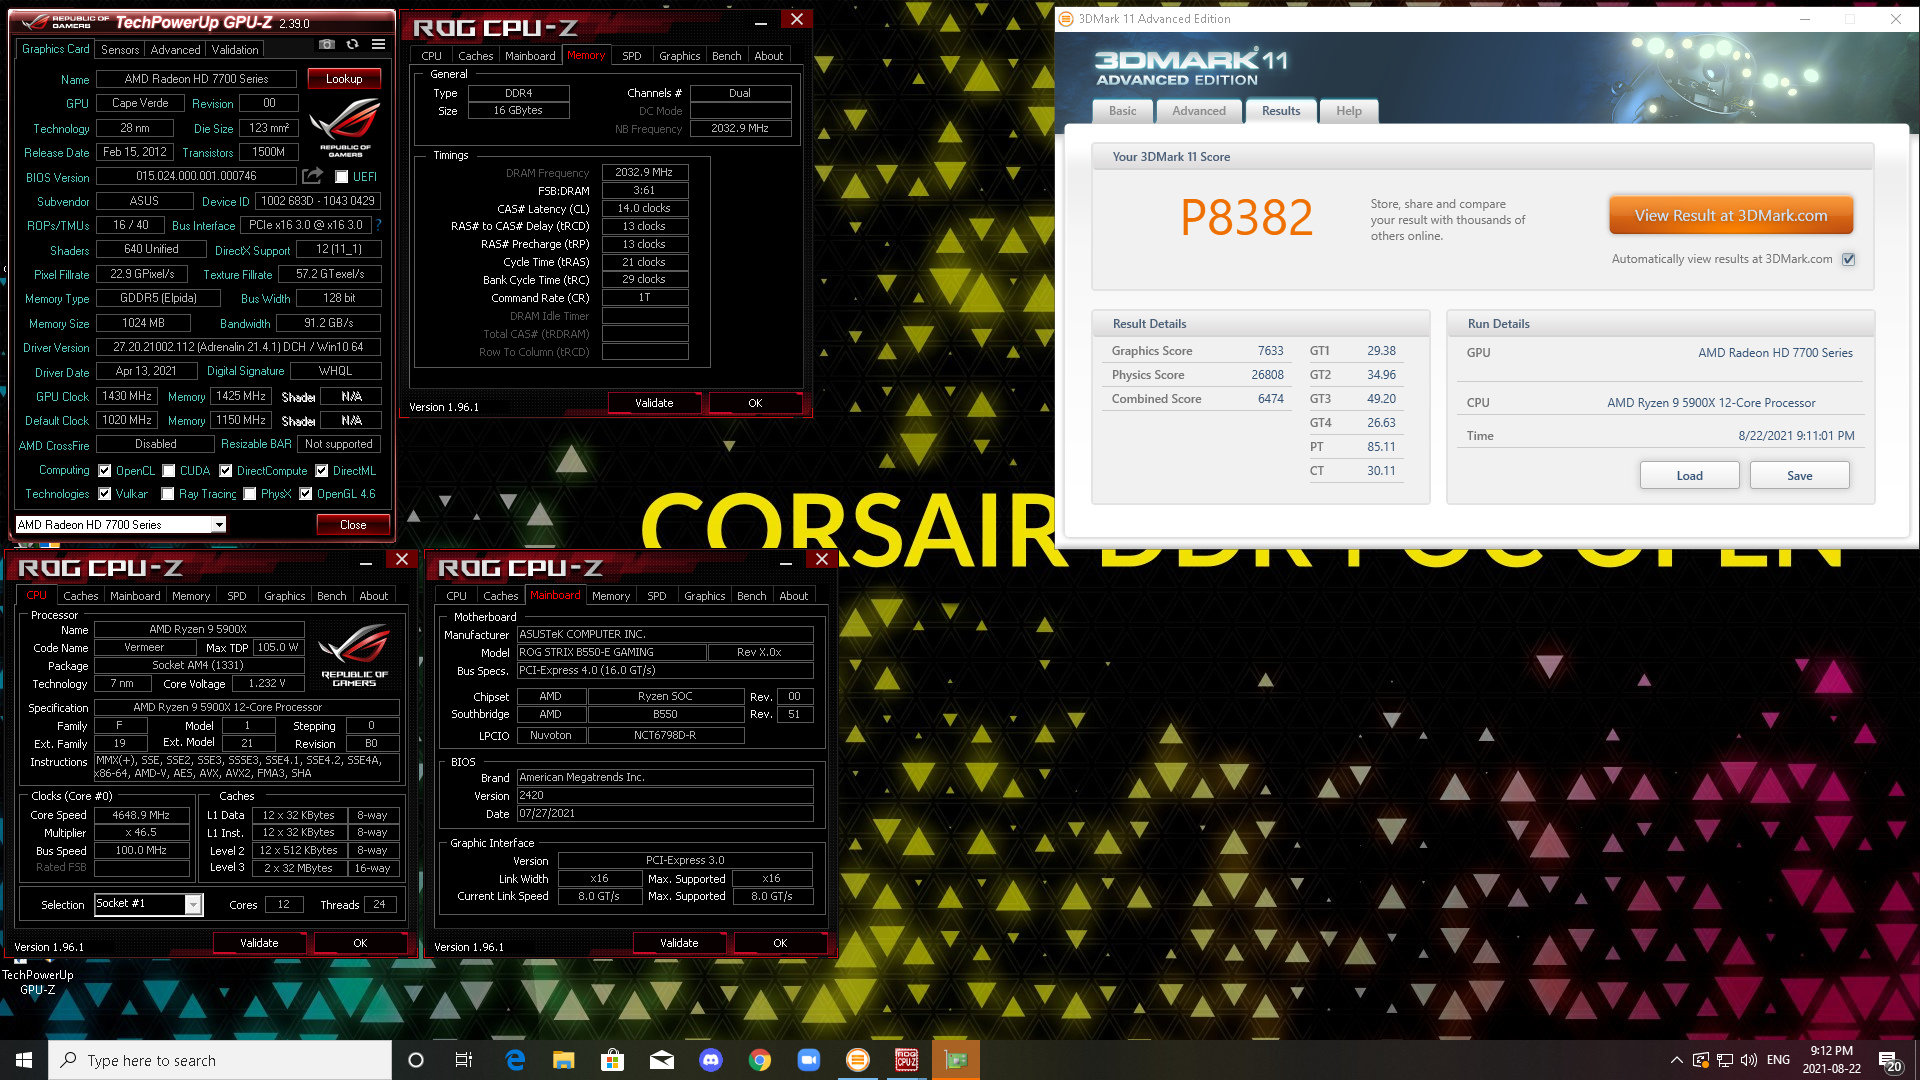Click taskbar search box
1920x1080 pixels.
(220, 1060)
